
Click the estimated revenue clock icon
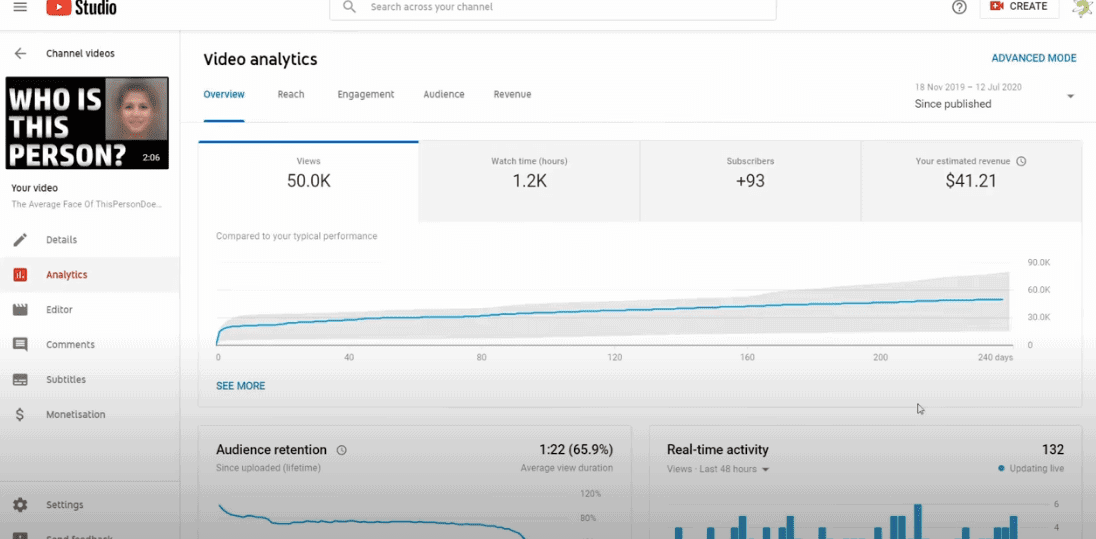tap(1021, 161)
